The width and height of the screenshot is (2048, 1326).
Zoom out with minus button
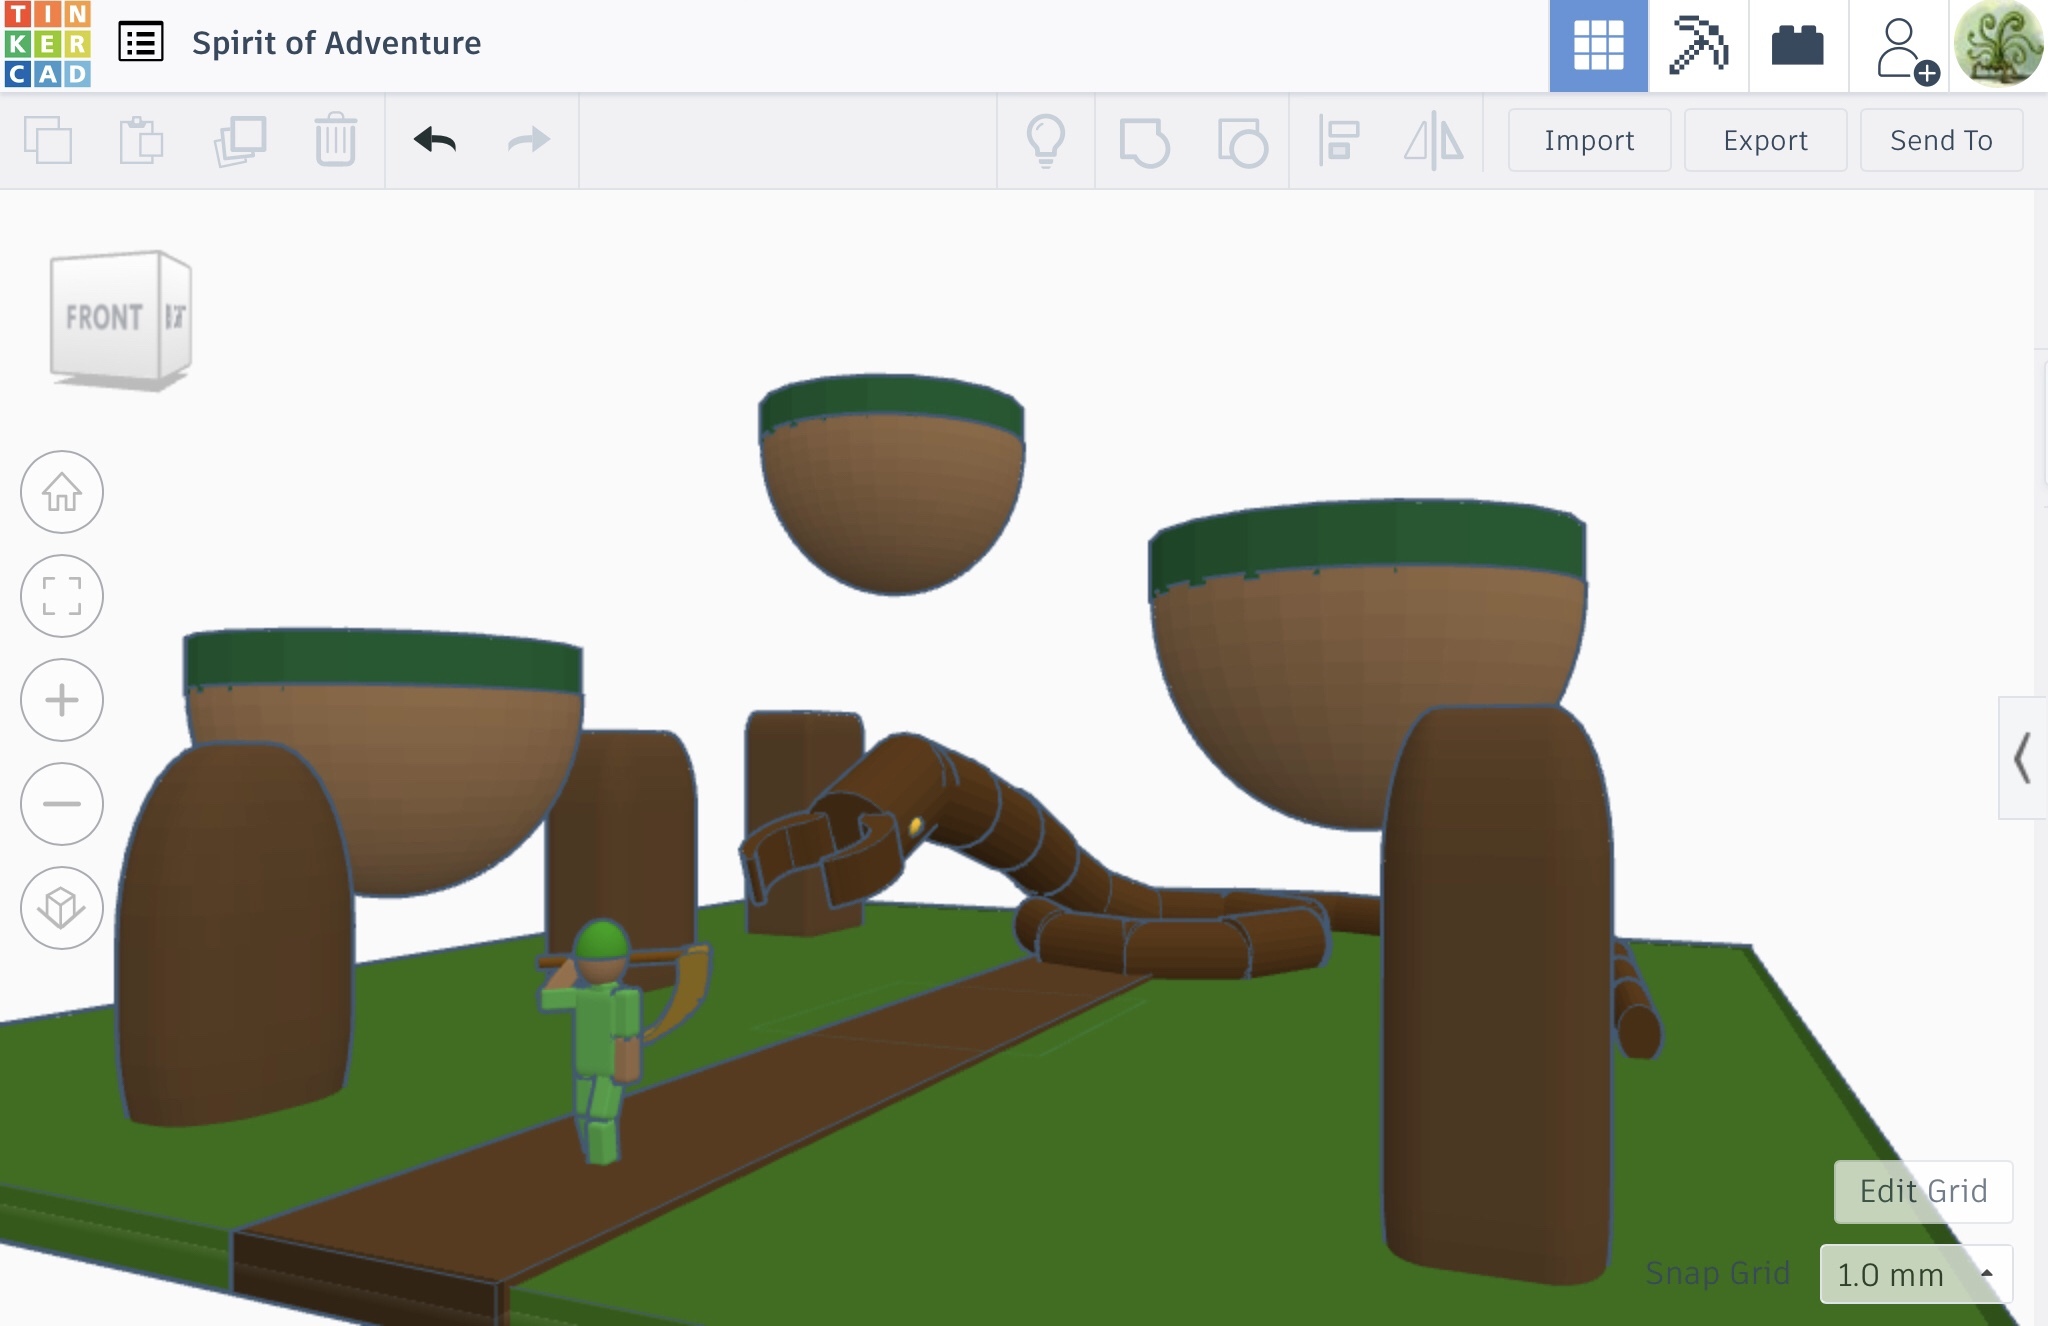pyautogui.click(x=62, y=804)
